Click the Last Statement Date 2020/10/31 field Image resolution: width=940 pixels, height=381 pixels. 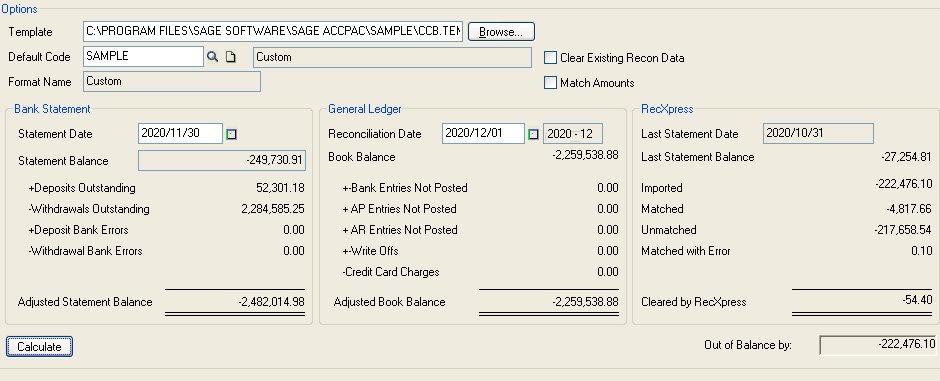tap(818, 134)
